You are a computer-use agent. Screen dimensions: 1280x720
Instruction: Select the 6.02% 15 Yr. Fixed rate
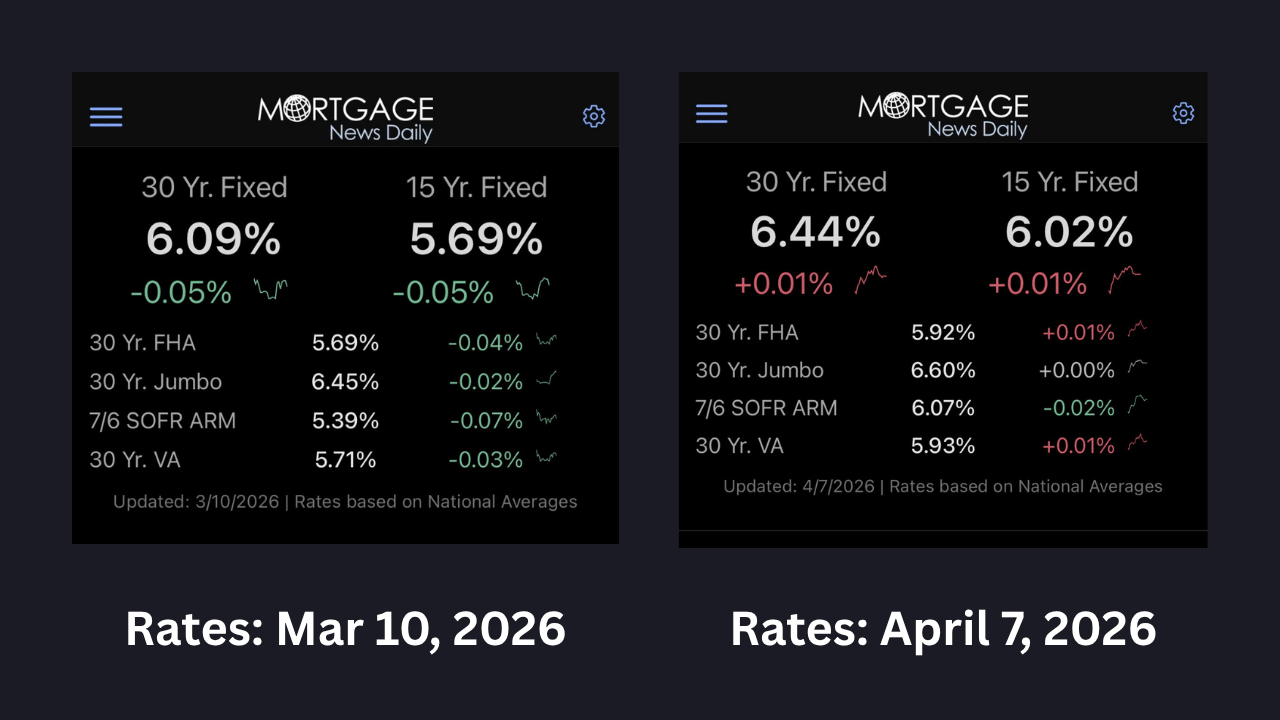[1069, 234]
